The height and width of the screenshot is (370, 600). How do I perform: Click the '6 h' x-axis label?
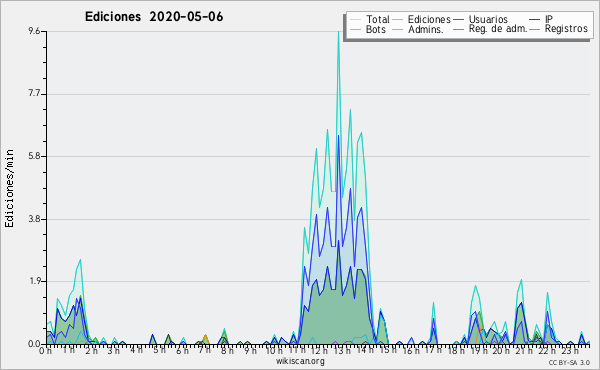182,350
